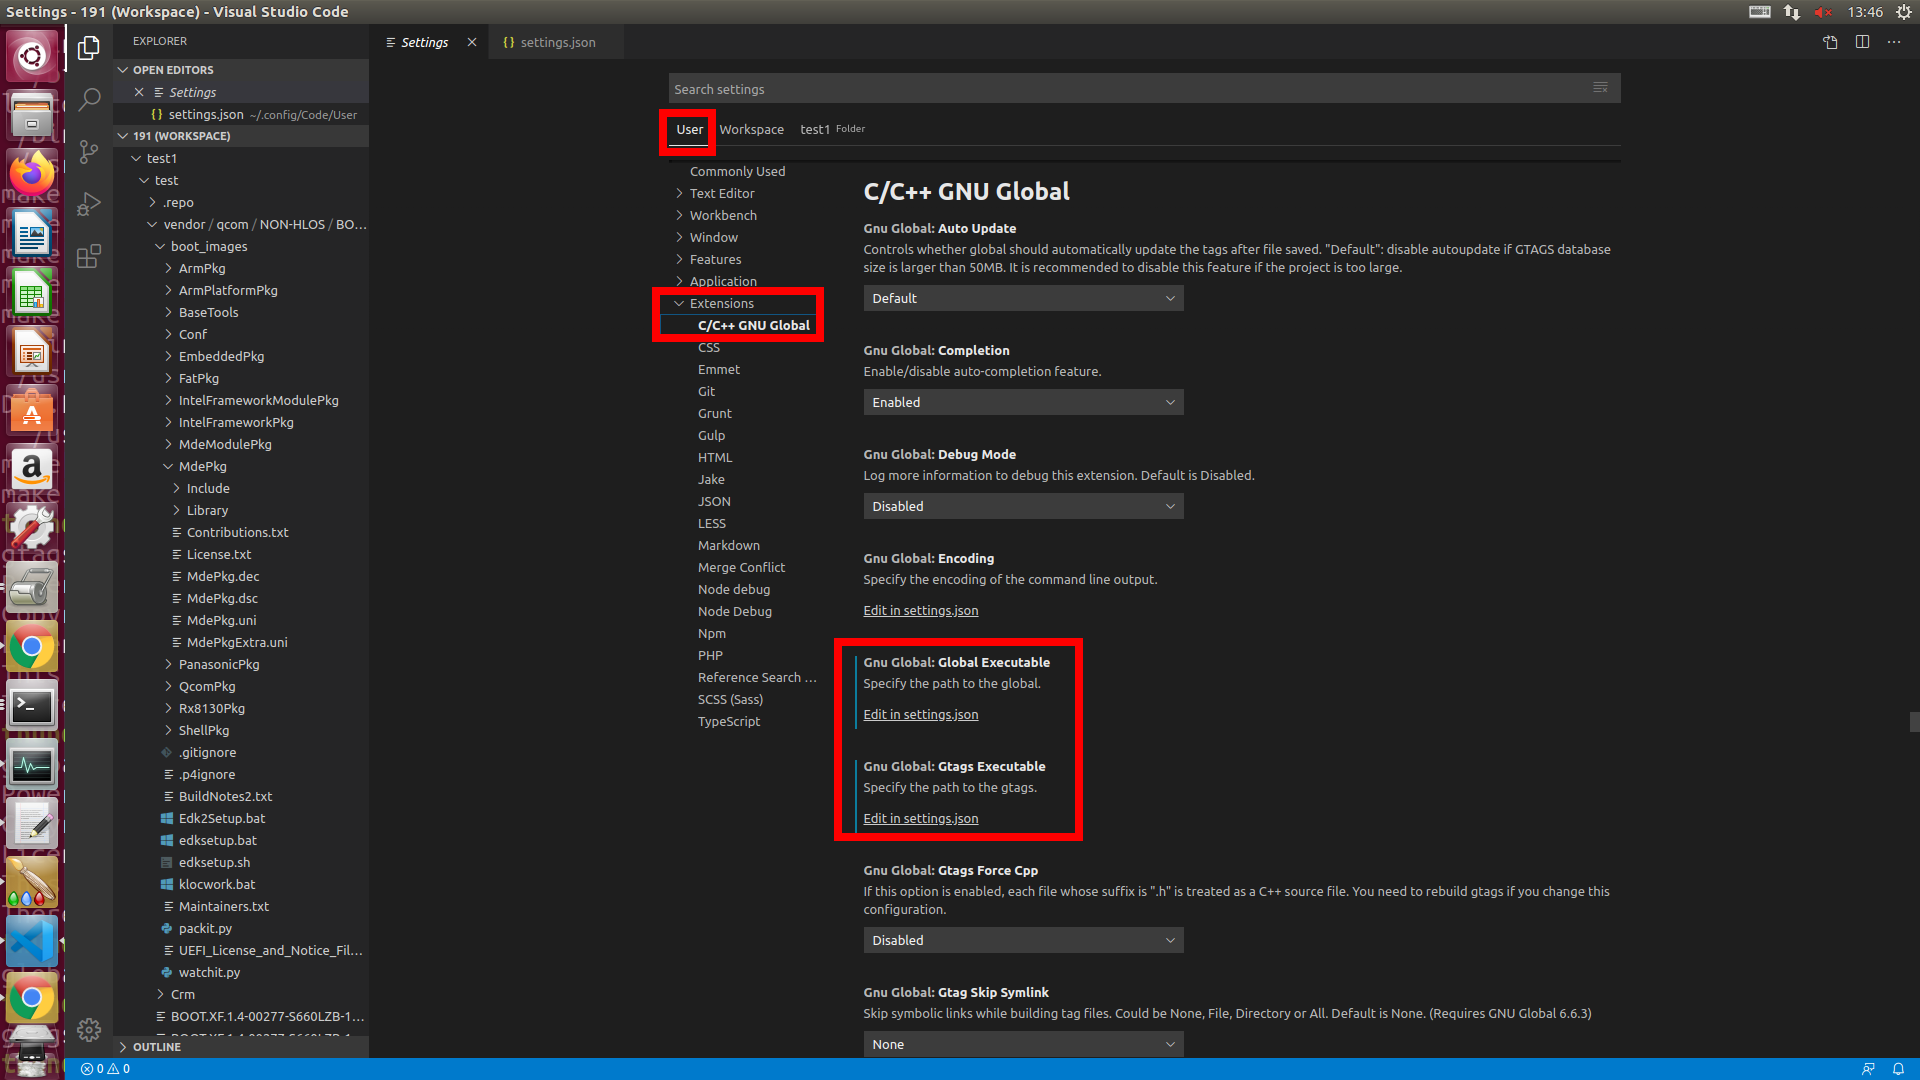The image size is (1920, 1080).
Task: Open watchit.py in the explorer
Action: pos(209,972)
